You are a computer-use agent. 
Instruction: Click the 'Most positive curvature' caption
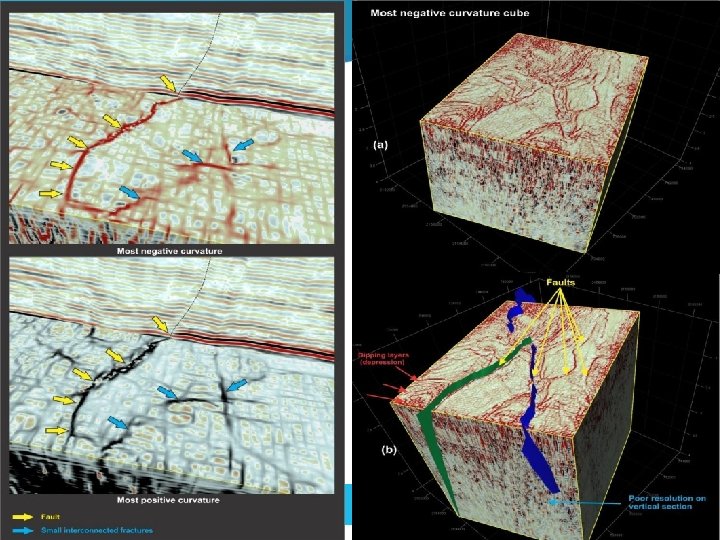click(168, 500)
